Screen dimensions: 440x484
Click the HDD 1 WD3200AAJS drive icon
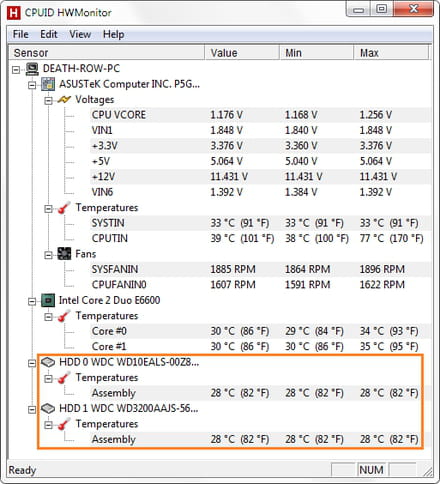[x=48, y=408]
